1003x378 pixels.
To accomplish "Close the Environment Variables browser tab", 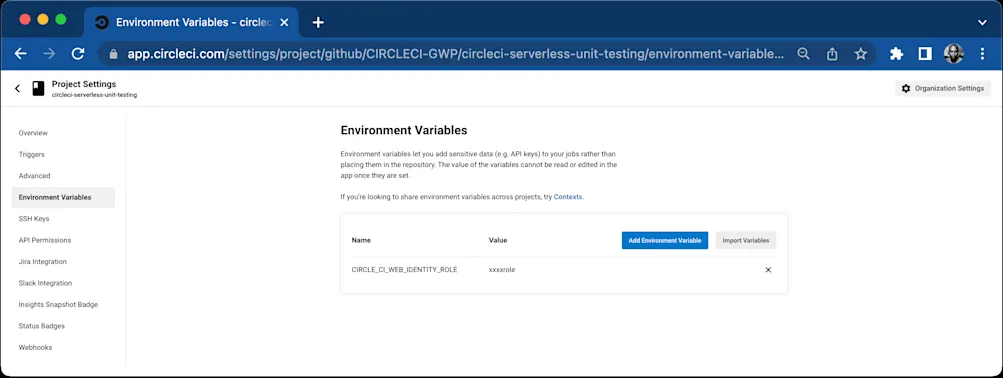I will (285, 22).
